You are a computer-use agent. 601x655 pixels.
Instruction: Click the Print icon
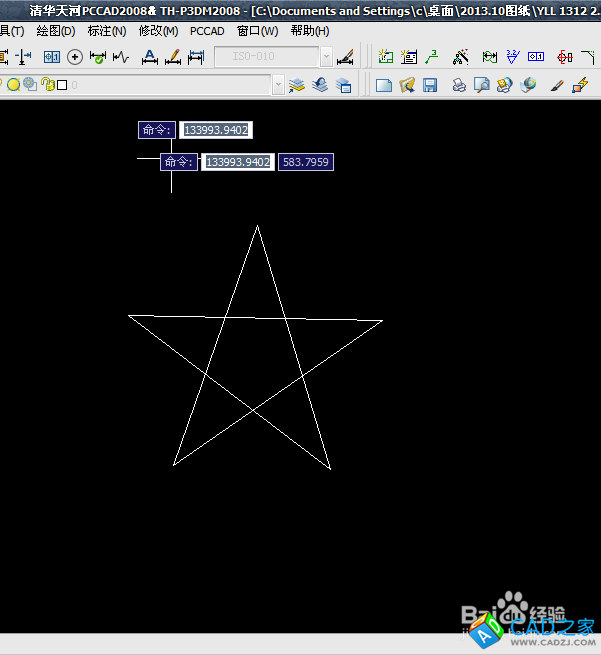click(458, 85)
